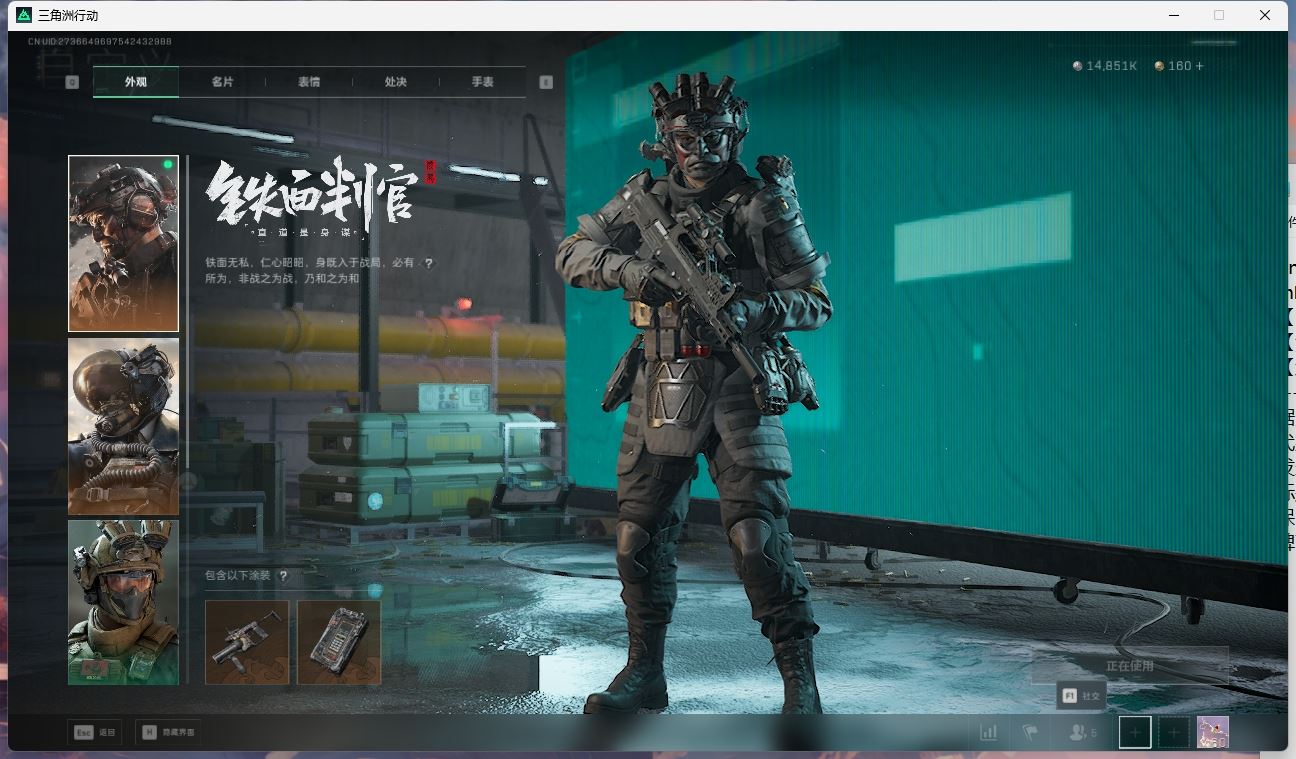The image size is (1296, 759).
Task: Open the player avatar in bottom bar
Action: [x=1212, y=732]
